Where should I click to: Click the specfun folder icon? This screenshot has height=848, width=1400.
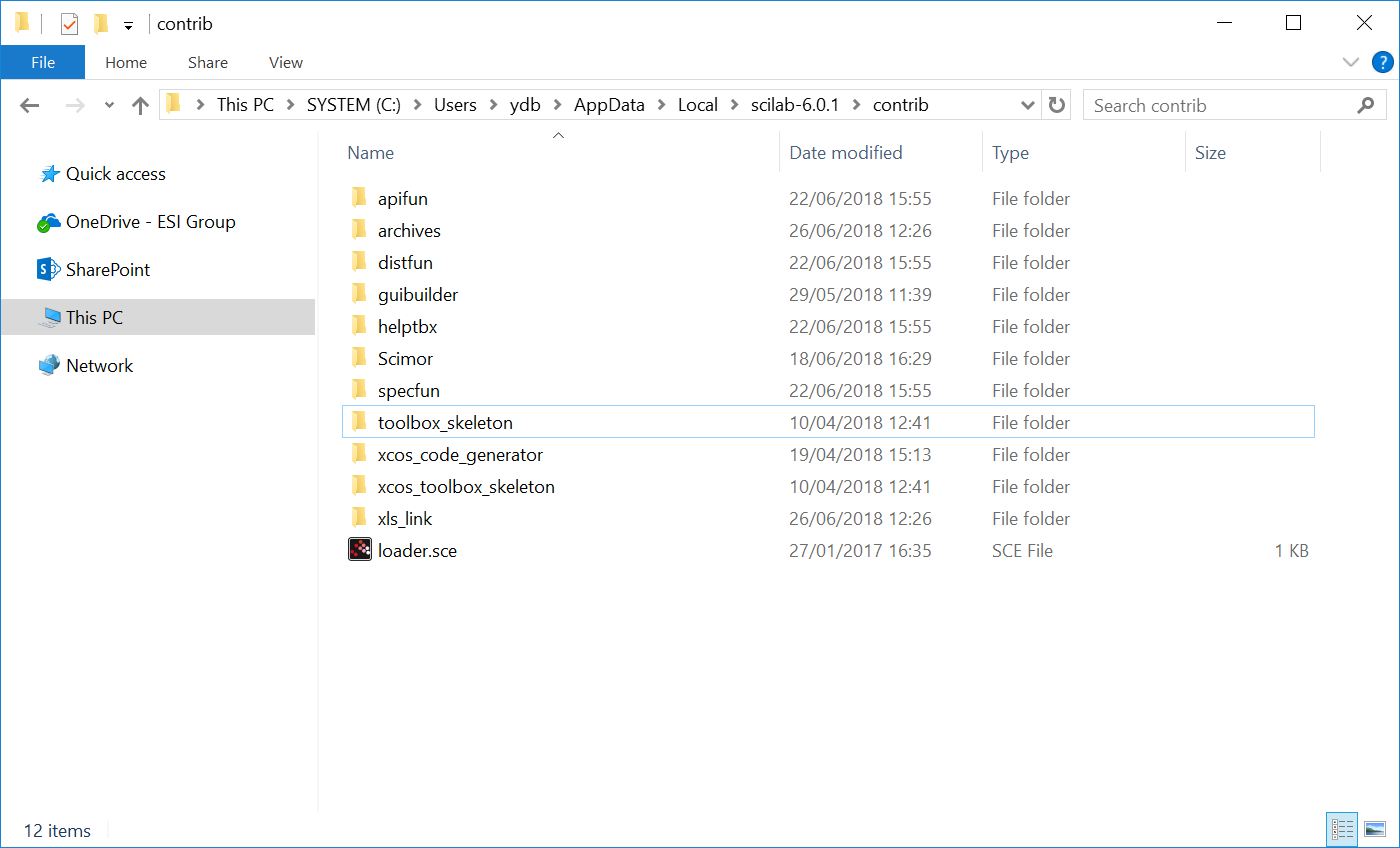(x=359, y=390)
